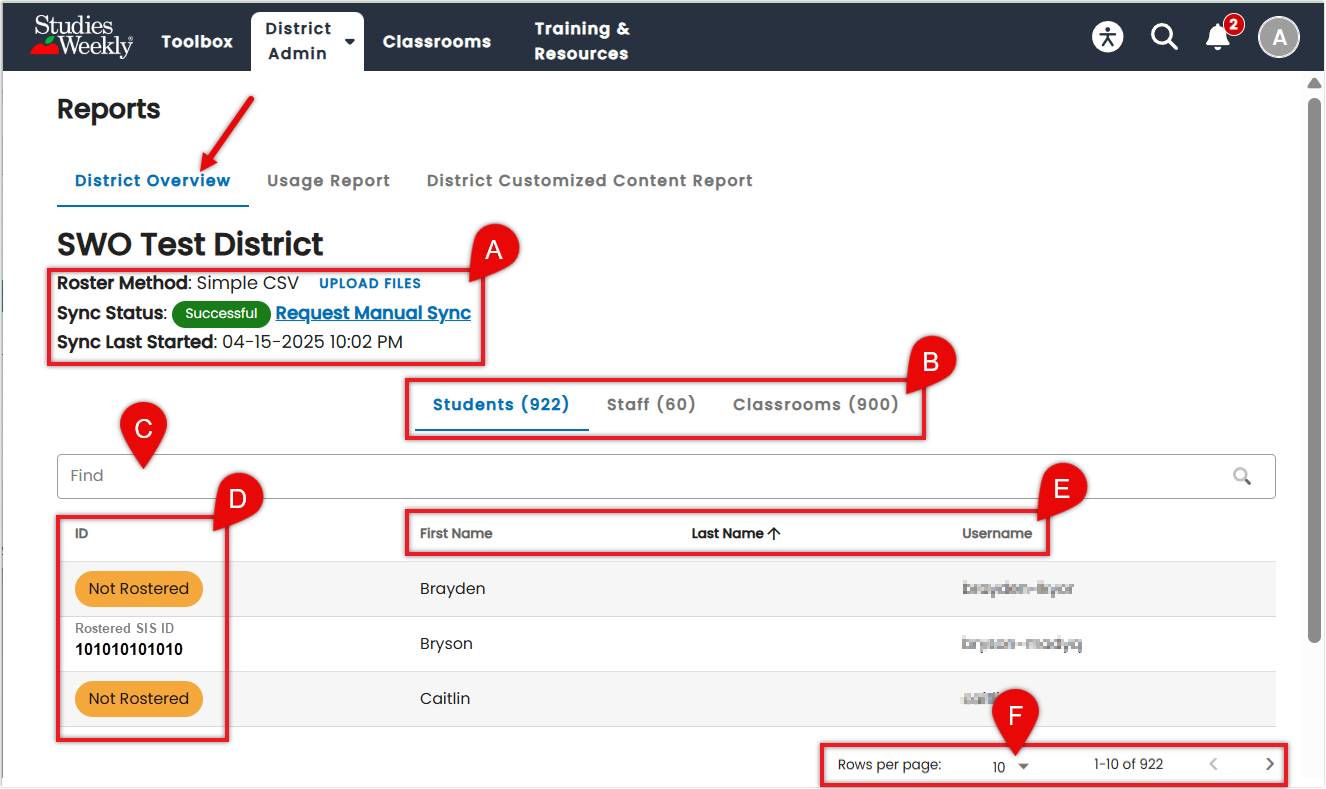
Task: Go to previous page of results
Action: pos(1214,764)
